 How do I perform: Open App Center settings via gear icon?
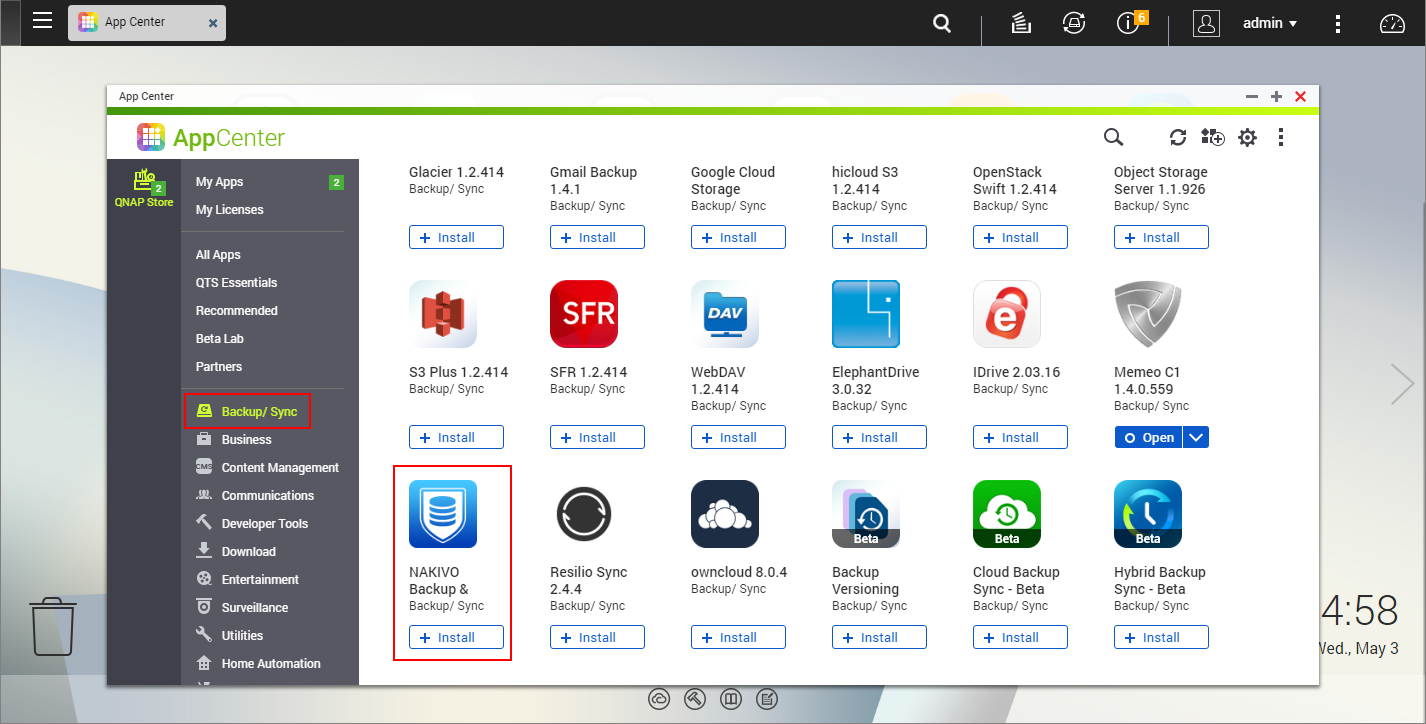pyautogui.click(x=1247, y=137)
